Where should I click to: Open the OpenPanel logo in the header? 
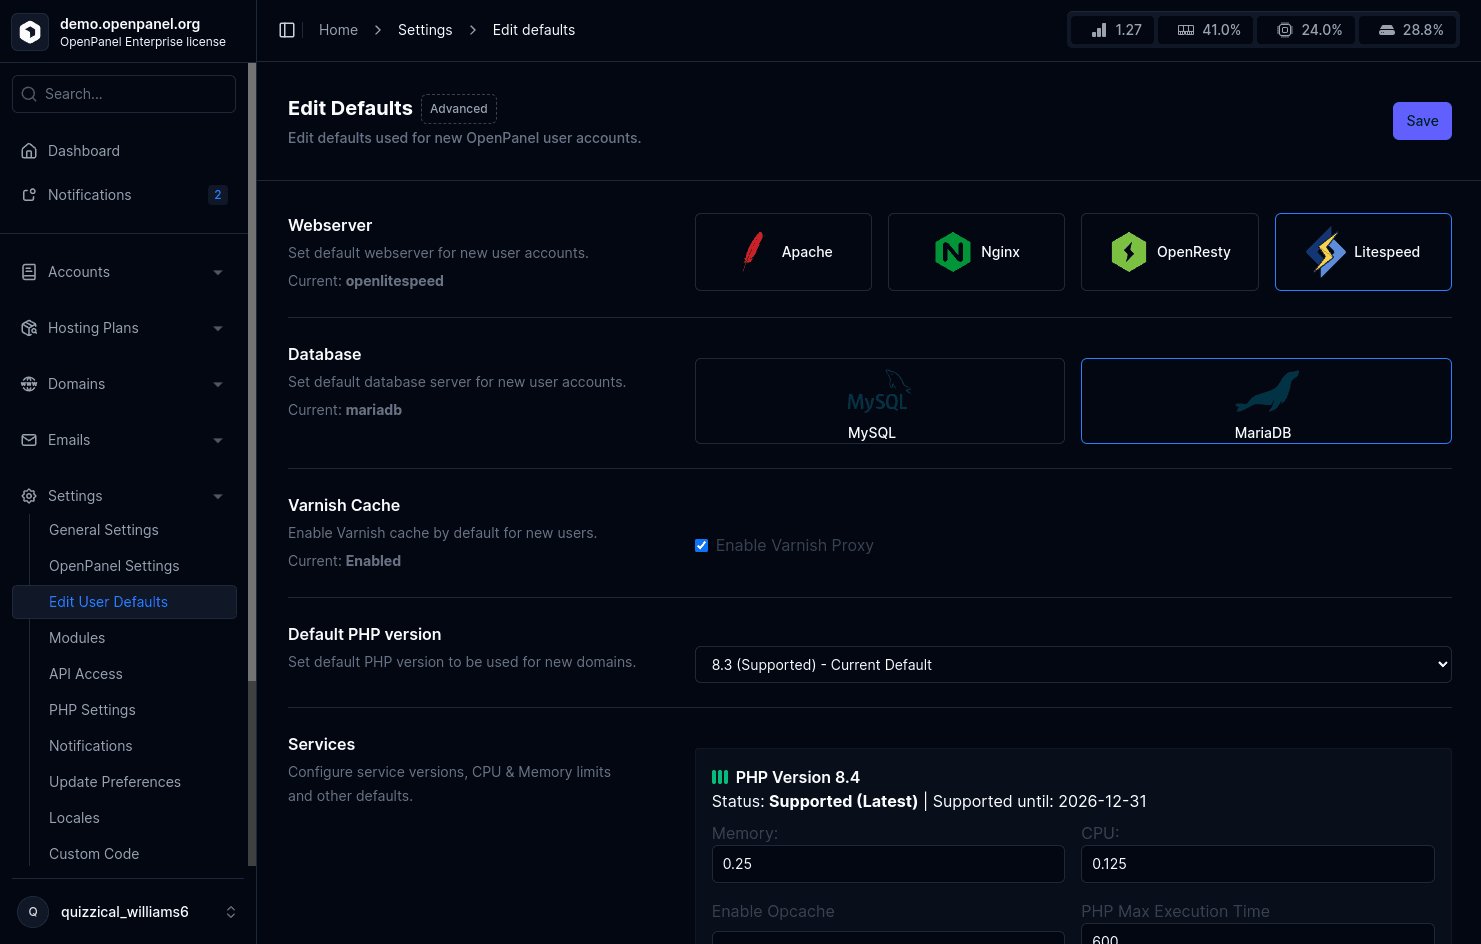pyautogui.click(x=30, y=31)
